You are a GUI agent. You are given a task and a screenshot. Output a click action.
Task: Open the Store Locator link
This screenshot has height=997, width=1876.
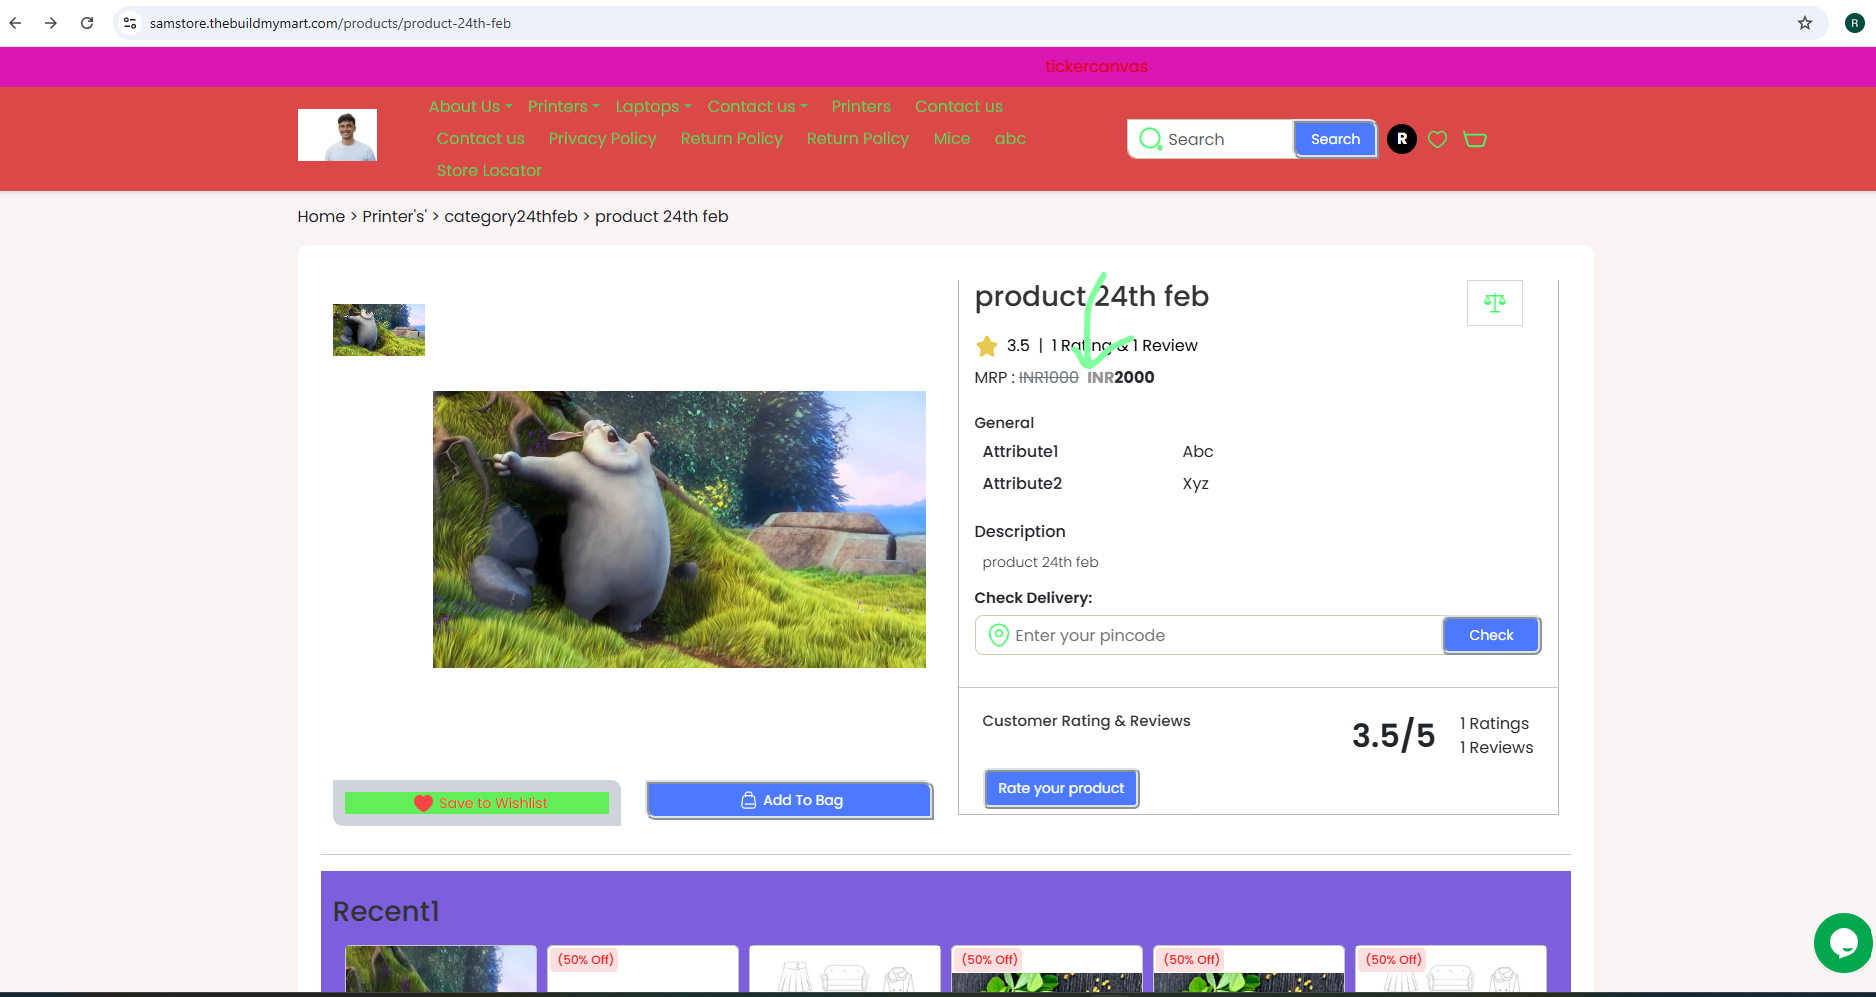click(x=489, y=171)
